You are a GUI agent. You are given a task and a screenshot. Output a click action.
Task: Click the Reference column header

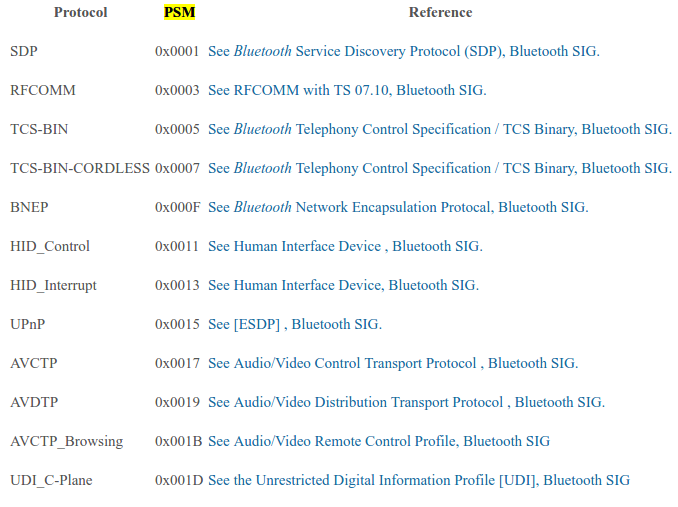(x=440, y=12)
